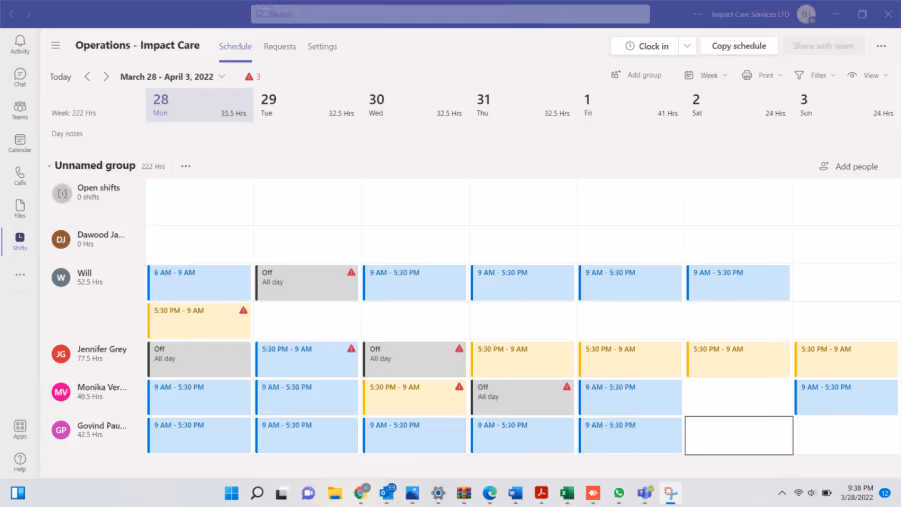Open Calls in the left rail

20,175
